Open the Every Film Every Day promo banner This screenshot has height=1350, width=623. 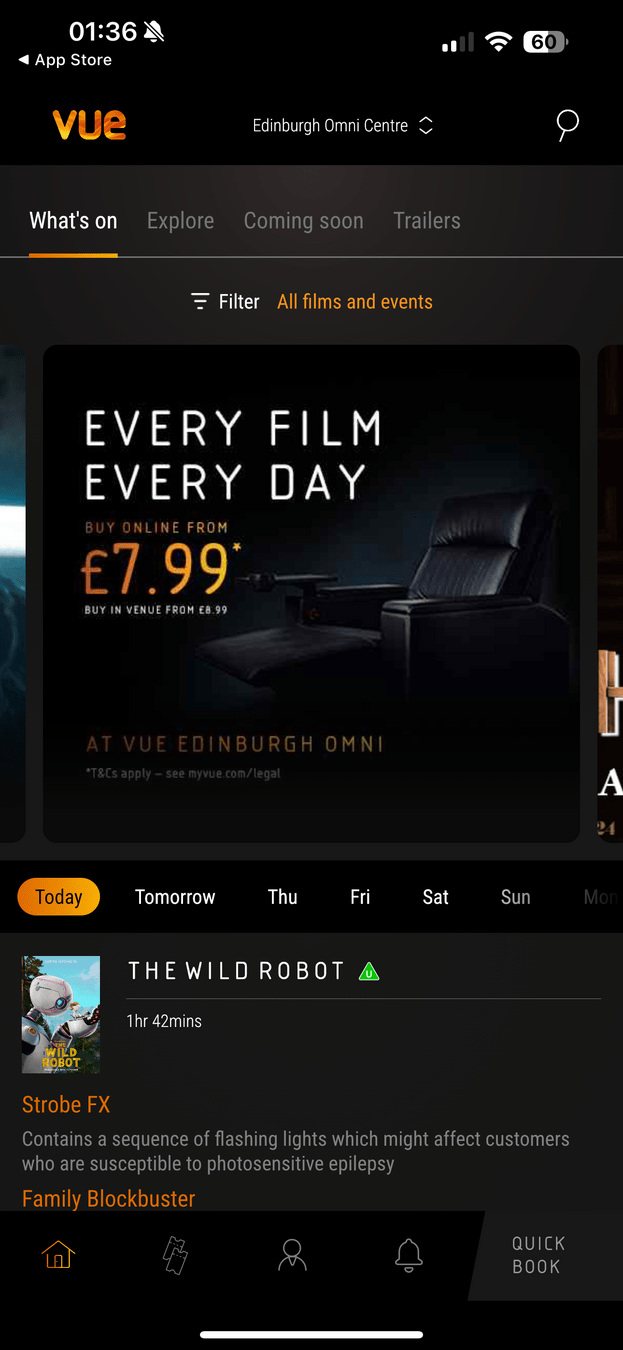point(311,593)
